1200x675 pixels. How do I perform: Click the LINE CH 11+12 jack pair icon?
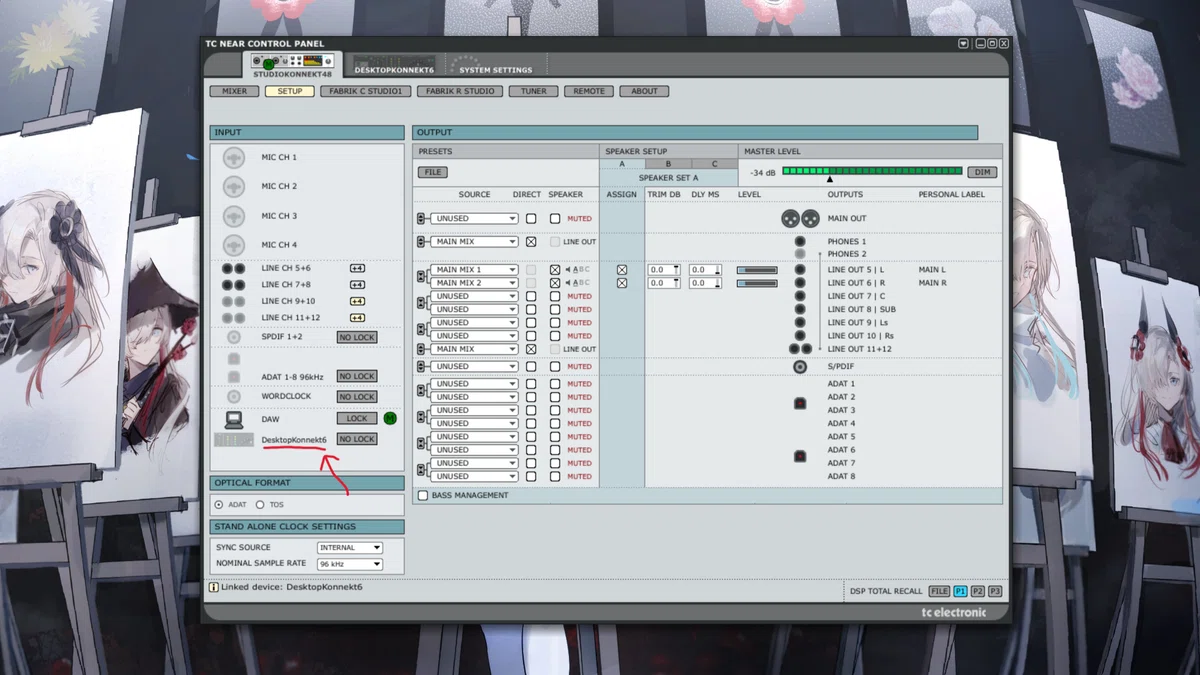click(x=233, y=318)
